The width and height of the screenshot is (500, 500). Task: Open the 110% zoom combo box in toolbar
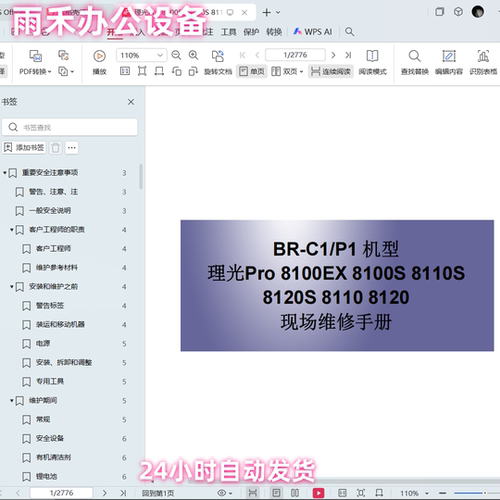pos(141,55)
